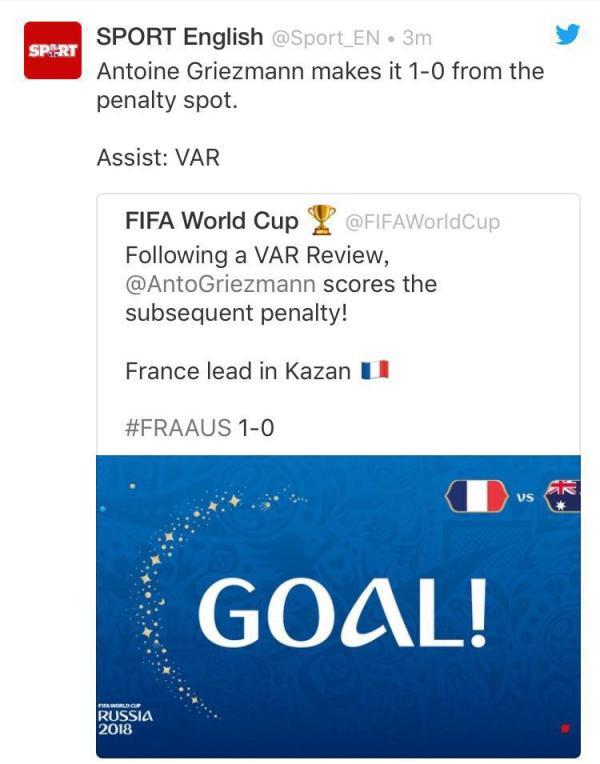
Task: Visit the @FIFAWorldCup handle
Action: coord(422,221)
